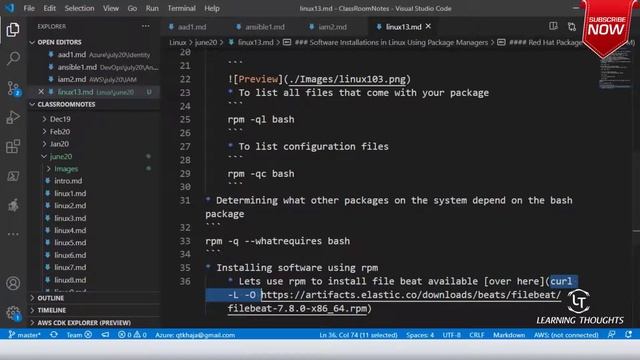Click june20 in the breadcrumb path

click(x=206, y=42)
